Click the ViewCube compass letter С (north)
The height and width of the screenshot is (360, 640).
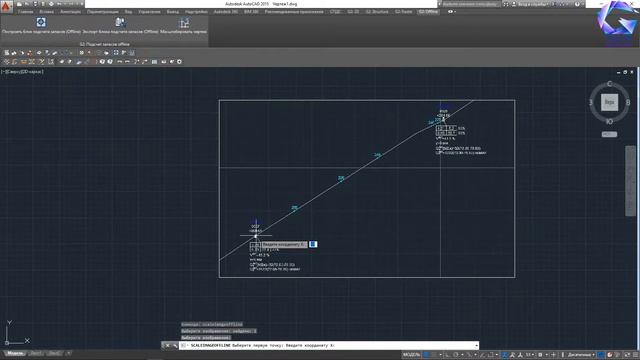[x=609, y=84]
